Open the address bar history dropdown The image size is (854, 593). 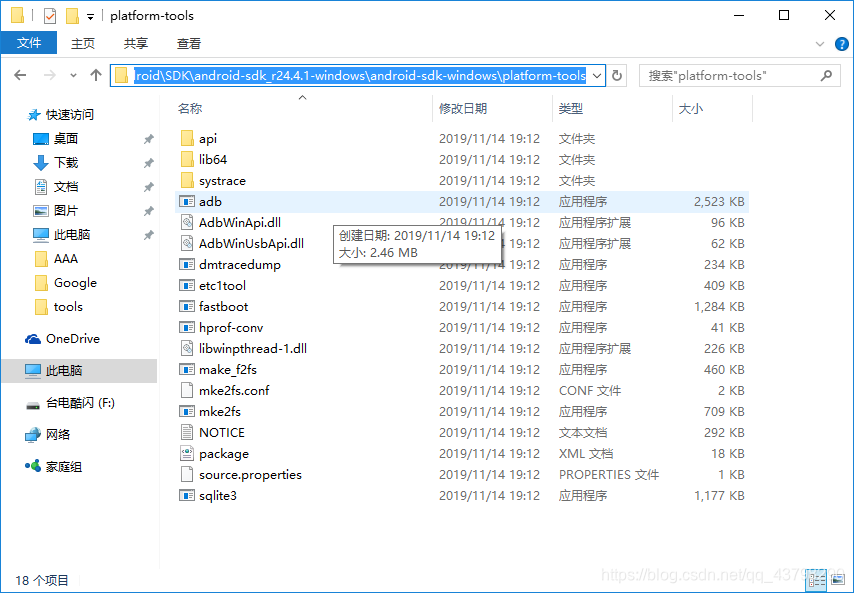(597, 76)
